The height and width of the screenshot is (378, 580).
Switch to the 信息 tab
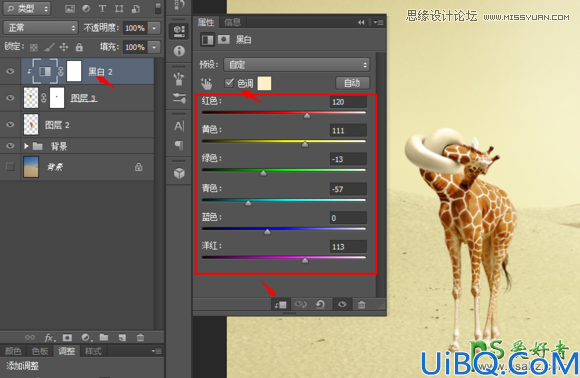click(x=232, y=22)
